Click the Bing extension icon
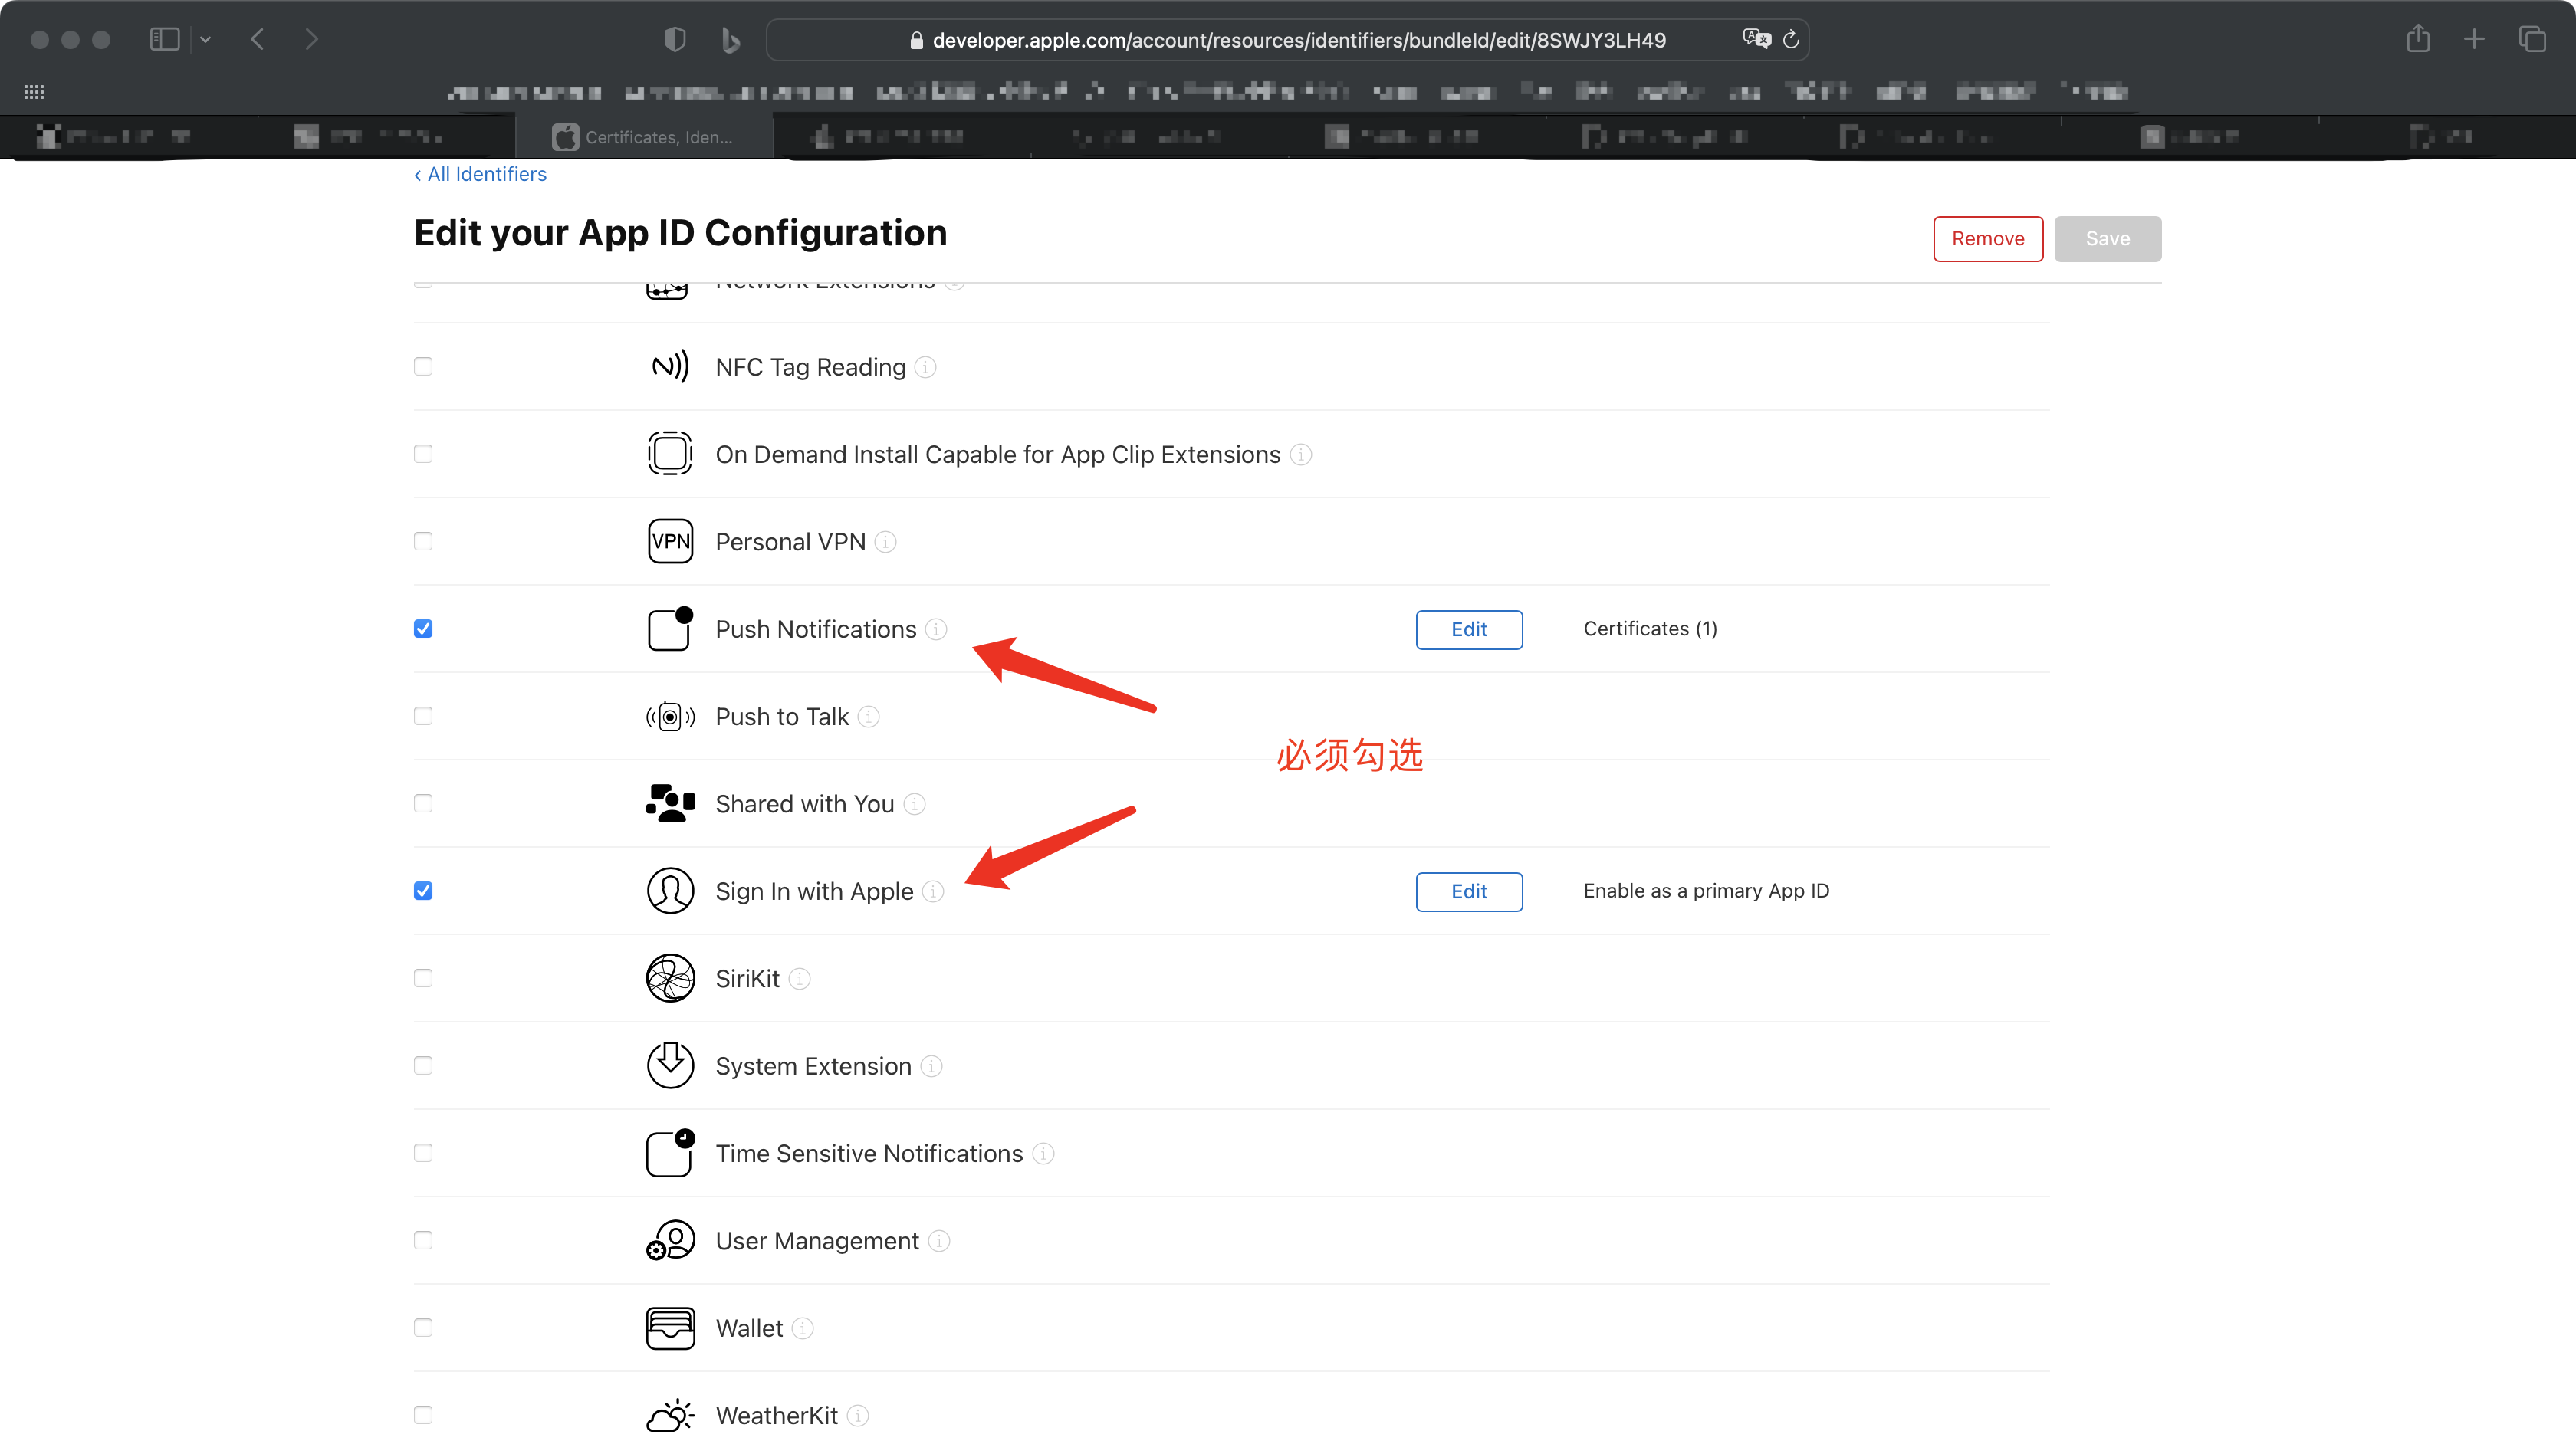Image resolution: width=2576 pixels, height=1441 pixels. (731, 39)
